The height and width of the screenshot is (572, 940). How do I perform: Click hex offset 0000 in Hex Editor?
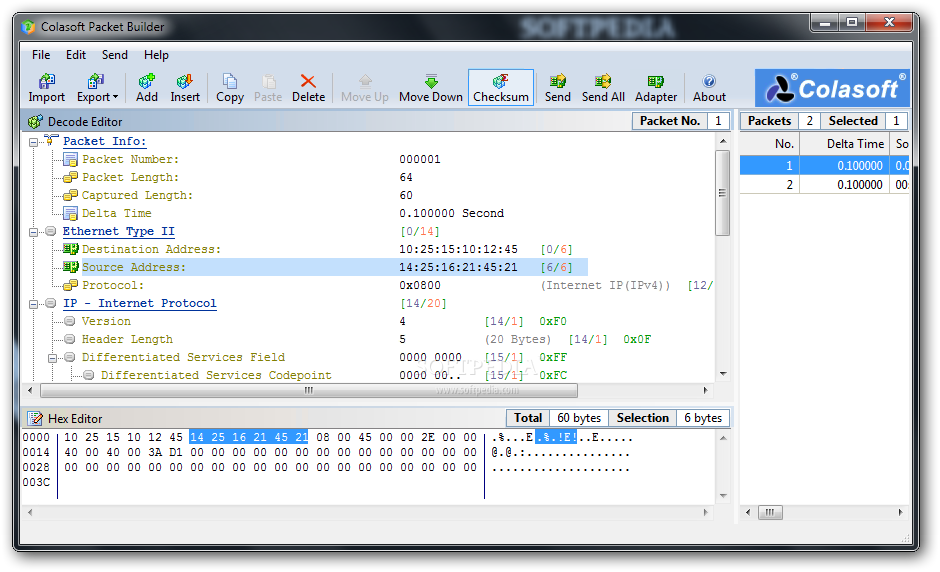[36, 437]
